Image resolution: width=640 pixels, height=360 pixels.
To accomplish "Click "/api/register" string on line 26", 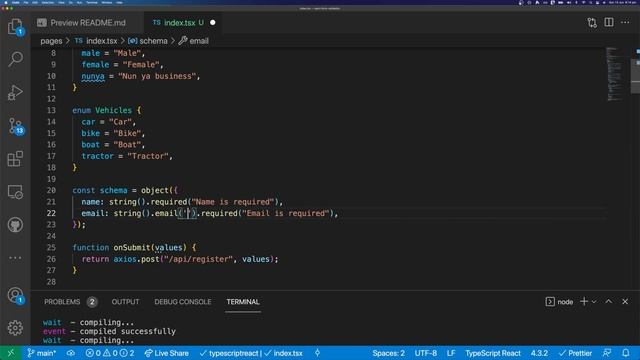I will [x=198, y=259].
